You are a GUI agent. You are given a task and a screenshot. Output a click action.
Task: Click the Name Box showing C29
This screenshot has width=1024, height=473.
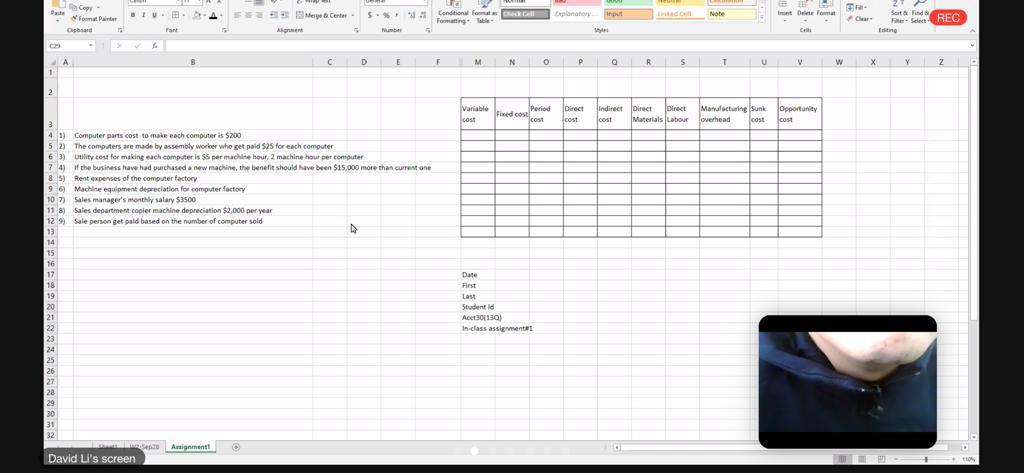click(65, 46)
